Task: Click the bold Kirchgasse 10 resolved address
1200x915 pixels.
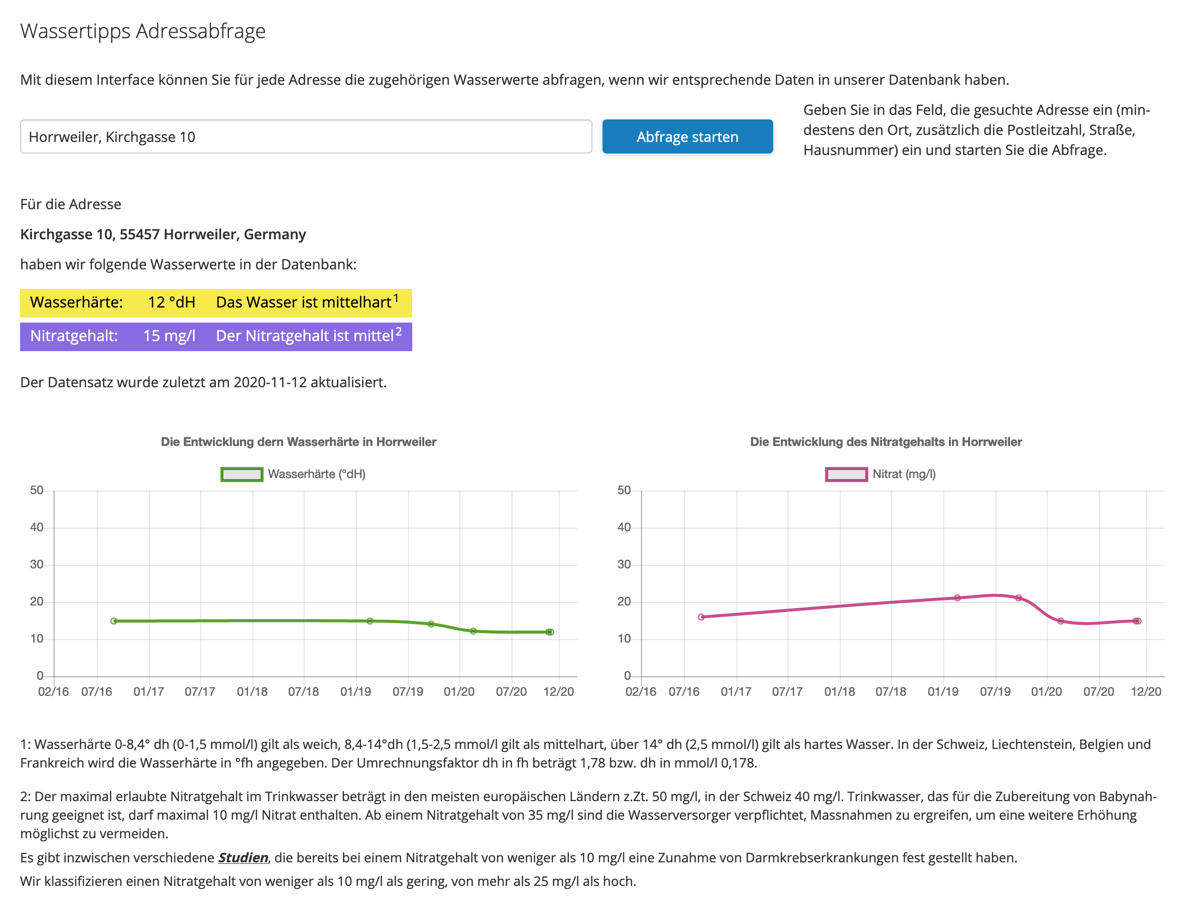Action: [x=163, y=234]
